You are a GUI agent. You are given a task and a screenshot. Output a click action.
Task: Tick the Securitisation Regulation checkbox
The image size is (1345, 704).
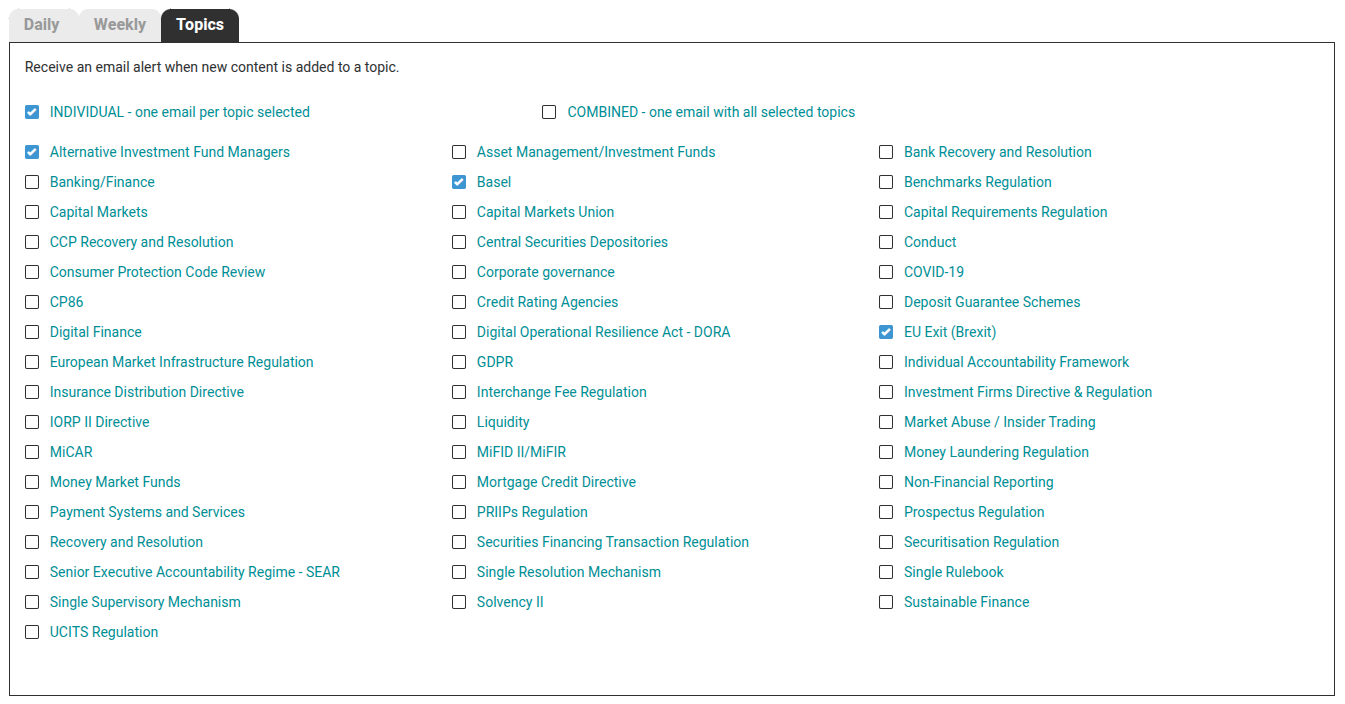886,542
